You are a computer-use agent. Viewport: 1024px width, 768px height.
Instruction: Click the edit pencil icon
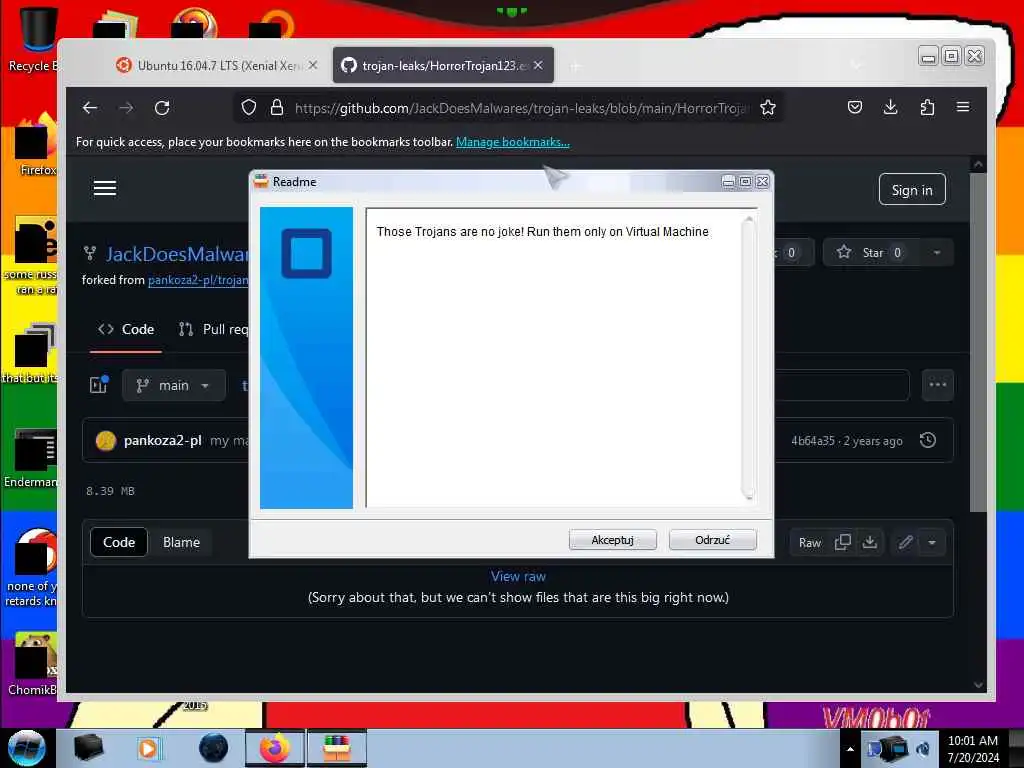[x=905, y=542]
